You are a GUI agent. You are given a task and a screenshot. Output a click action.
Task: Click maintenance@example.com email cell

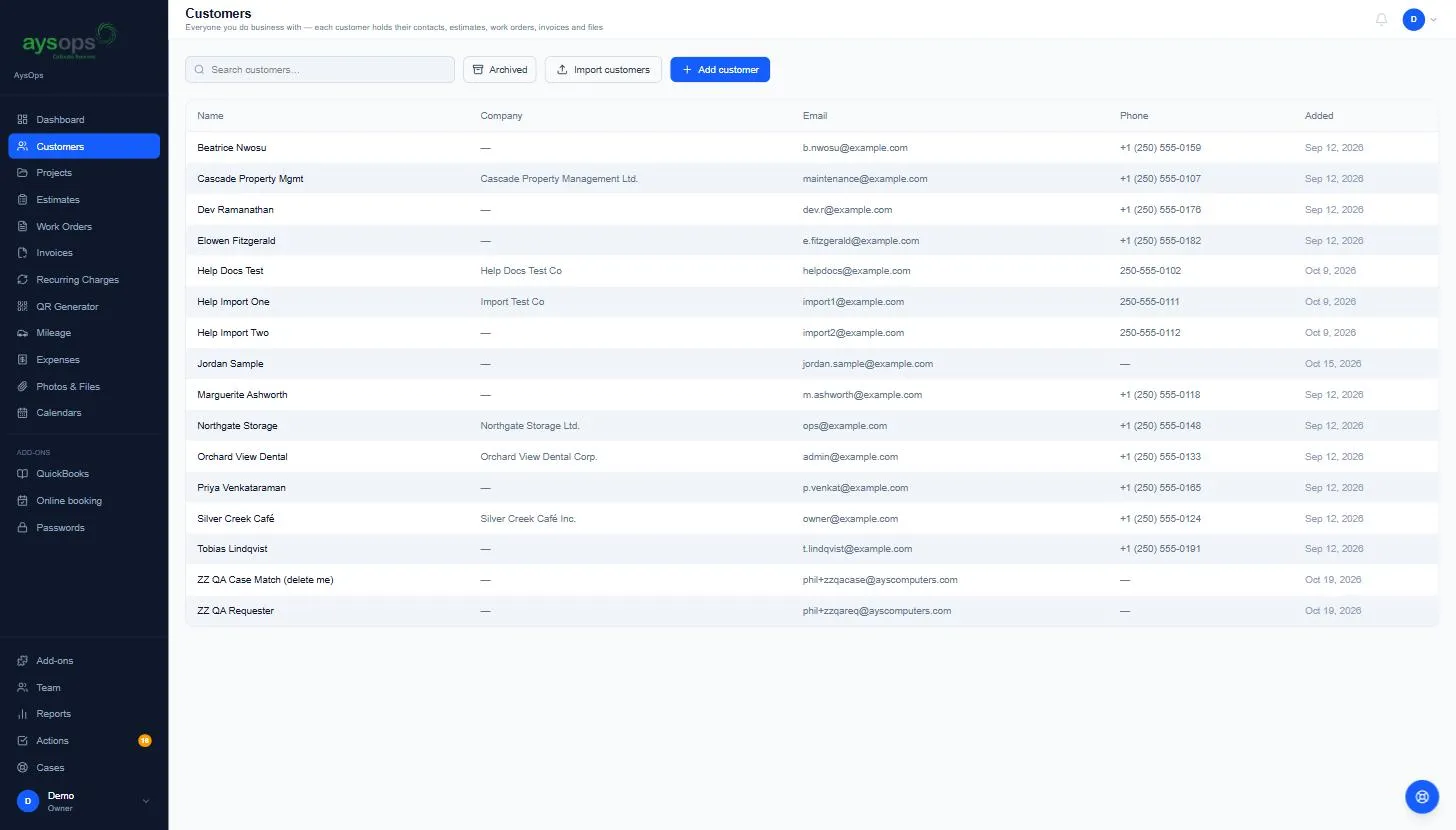[x=865, y=179]
